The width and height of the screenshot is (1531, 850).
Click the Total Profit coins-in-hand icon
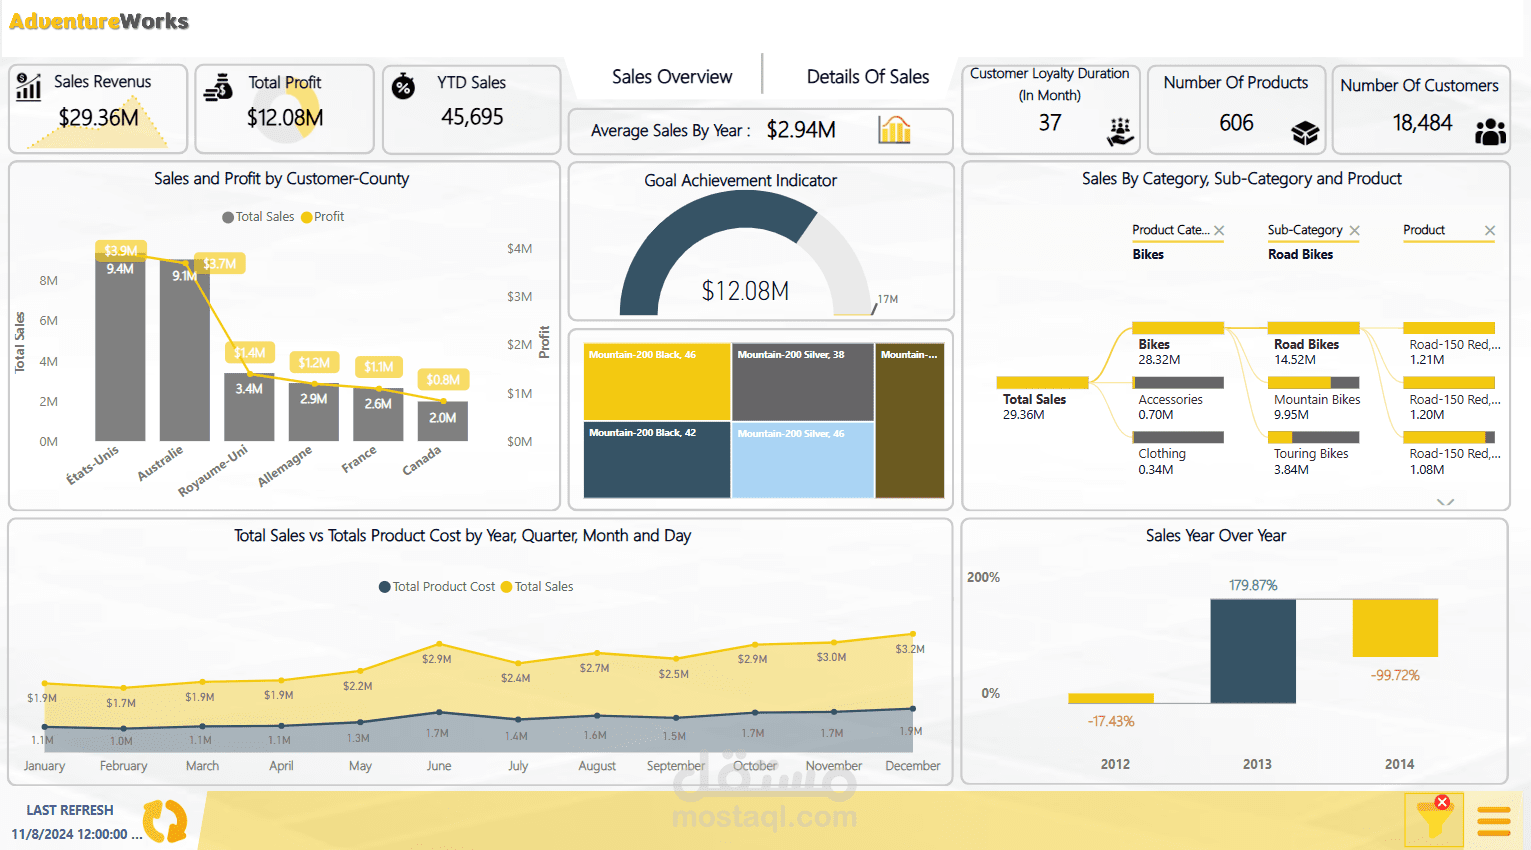coord(217,86)
